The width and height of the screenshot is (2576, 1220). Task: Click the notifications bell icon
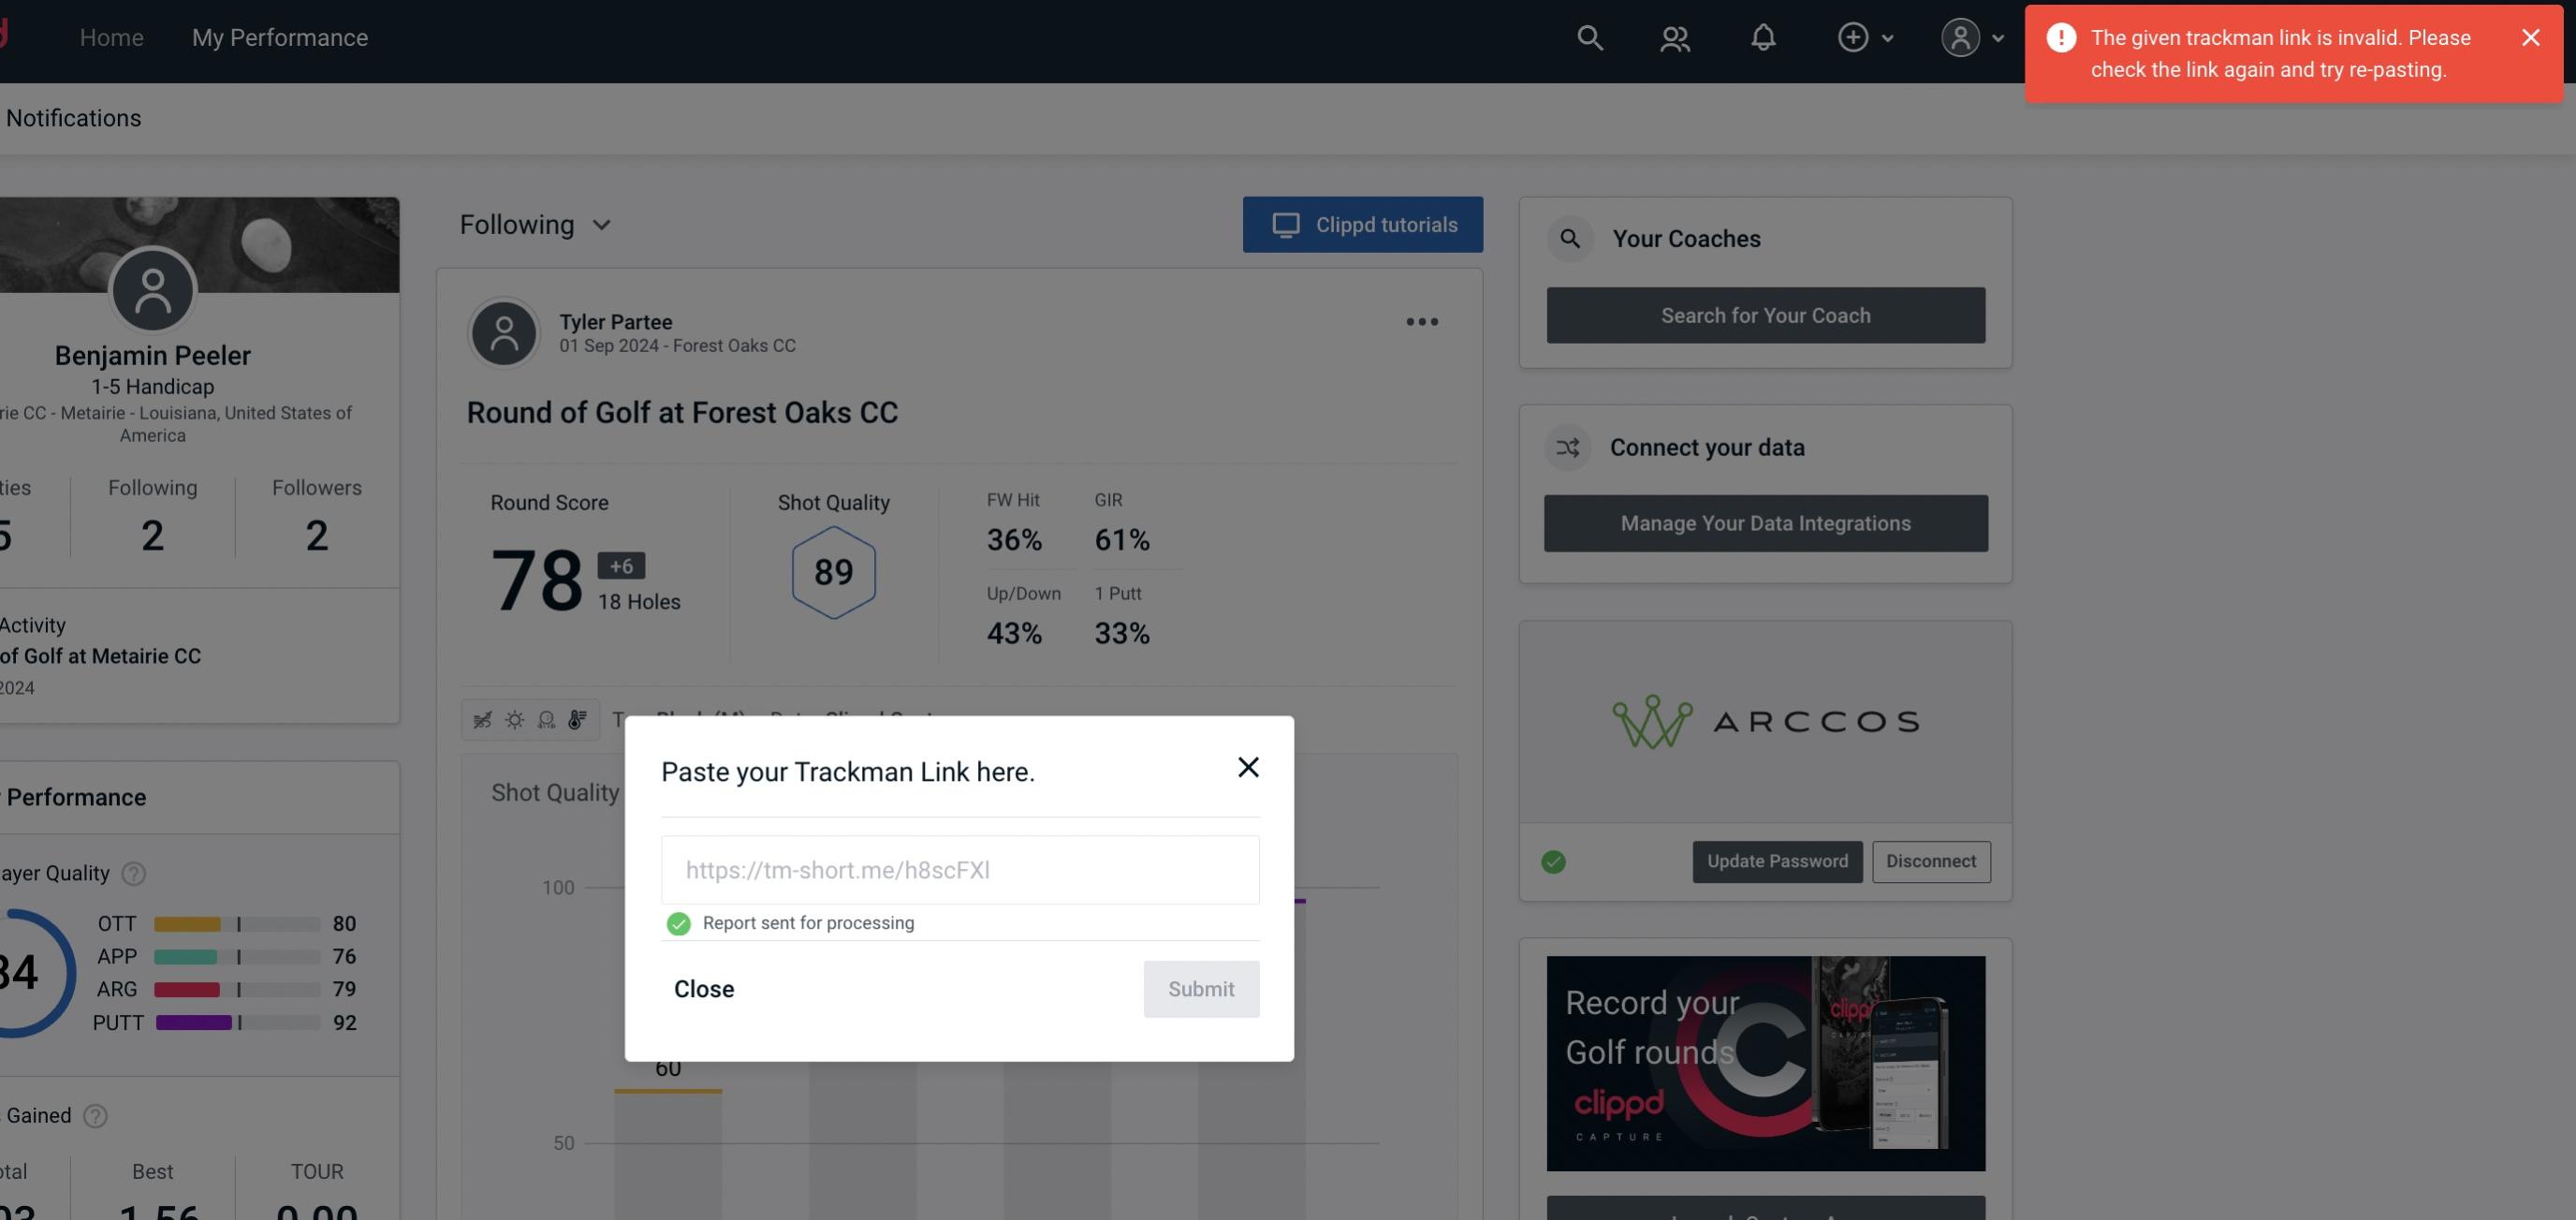point(1763,37)
